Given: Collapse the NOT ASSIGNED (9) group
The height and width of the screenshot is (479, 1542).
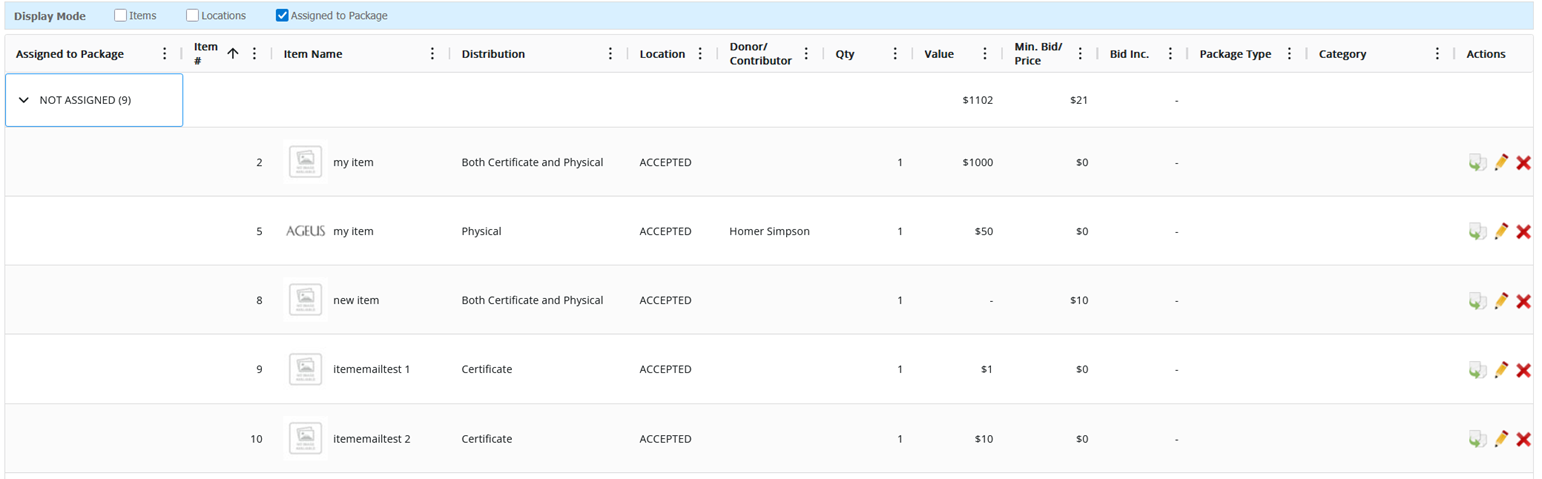Looking at the screenshot, I should tap(24, 100).
